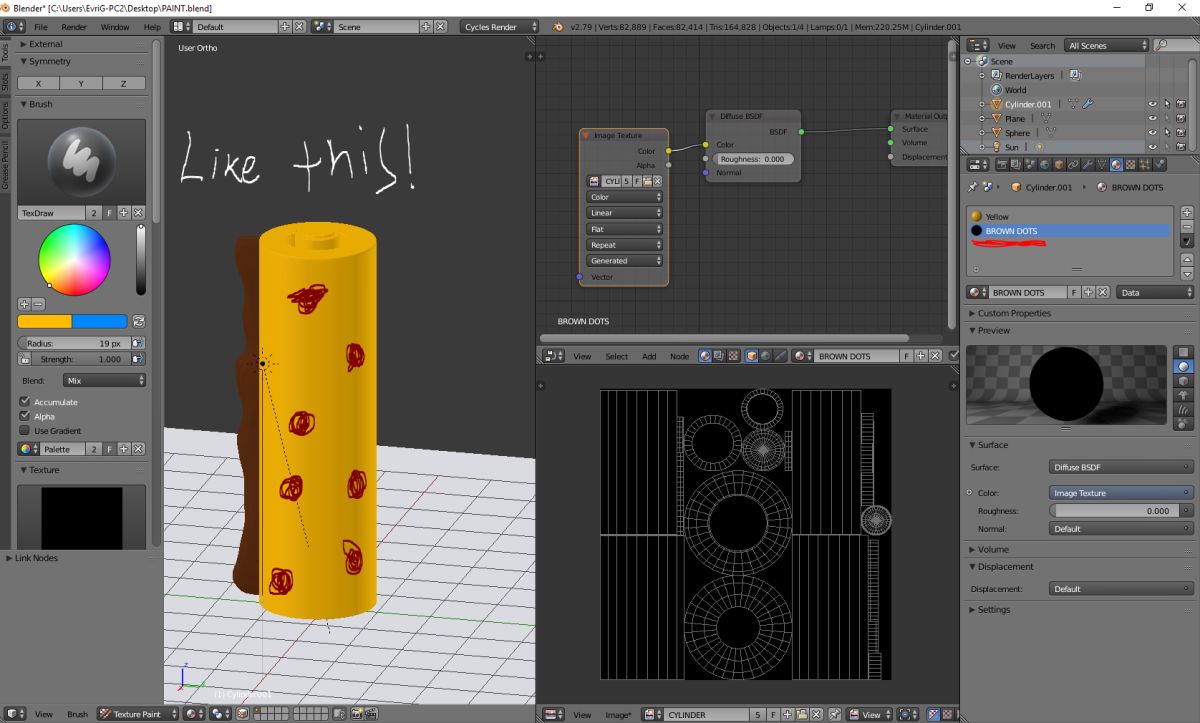The image size is (1200, 723).
Task: Remove the selected material slot with minus
Action: click(x=1187, y=226)
